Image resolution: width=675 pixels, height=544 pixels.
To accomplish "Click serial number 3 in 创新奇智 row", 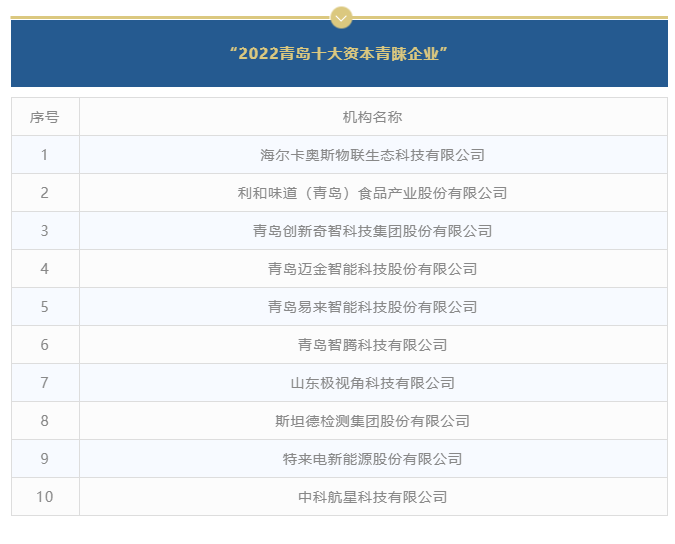I will click(44, 231).
